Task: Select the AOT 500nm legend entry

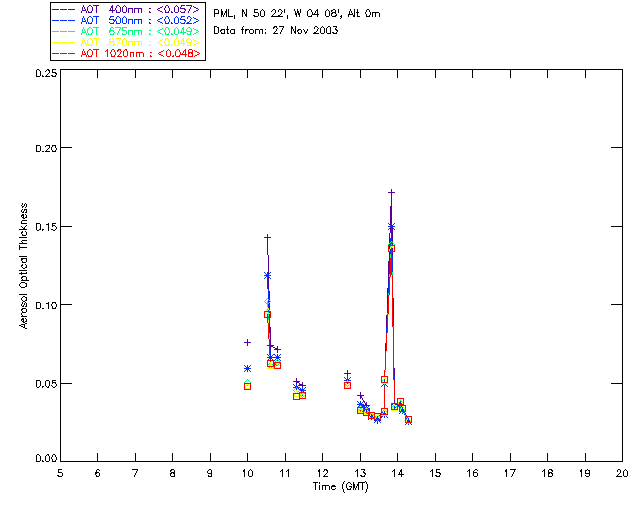Action: (127, 20)
